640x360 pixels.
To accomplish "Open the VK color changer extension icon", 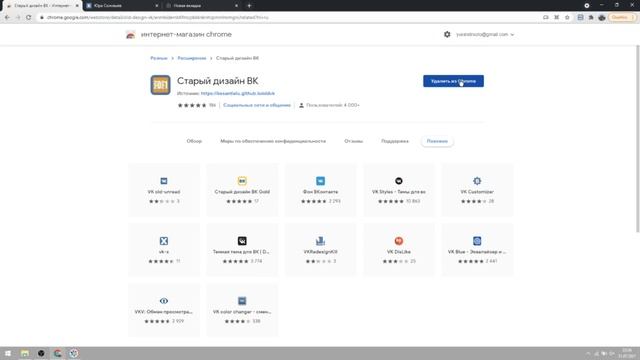I will 242,301.
